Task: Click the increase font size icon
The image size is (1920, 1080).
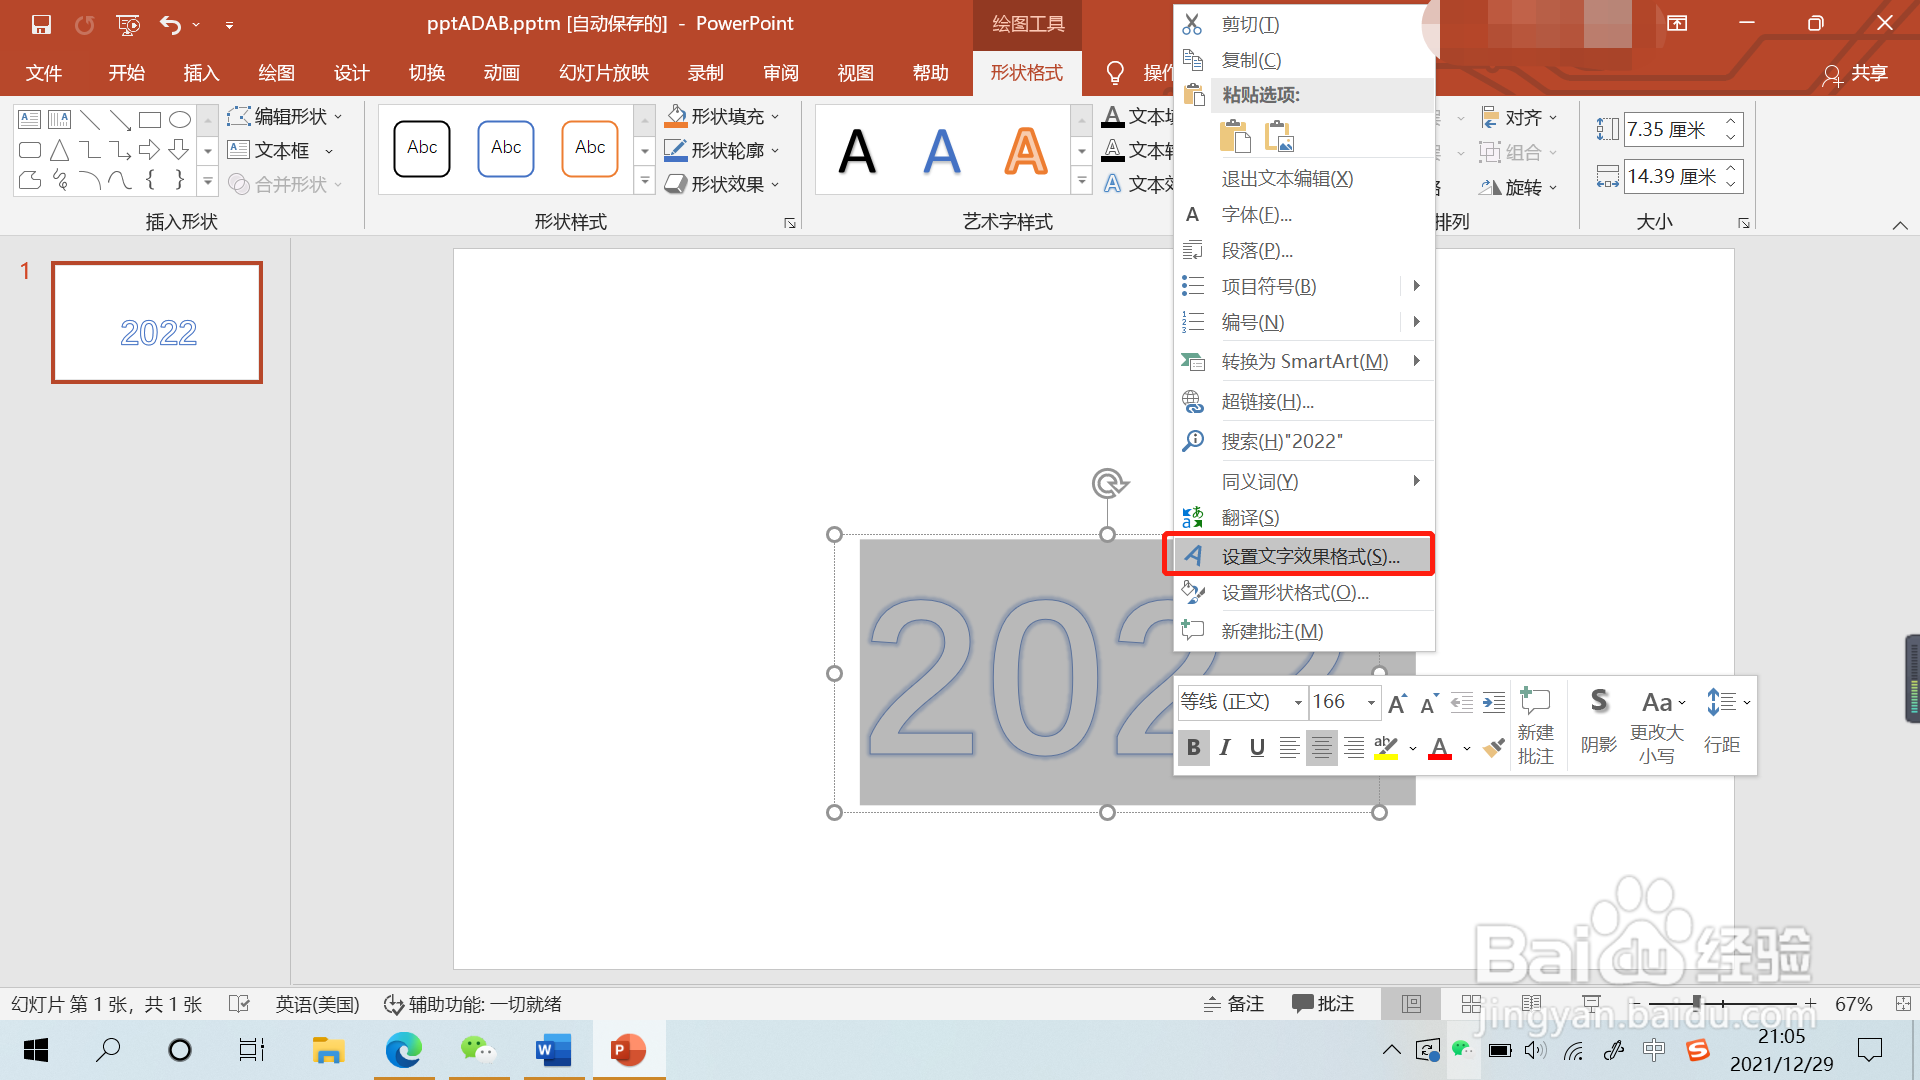Action: 1397,703
